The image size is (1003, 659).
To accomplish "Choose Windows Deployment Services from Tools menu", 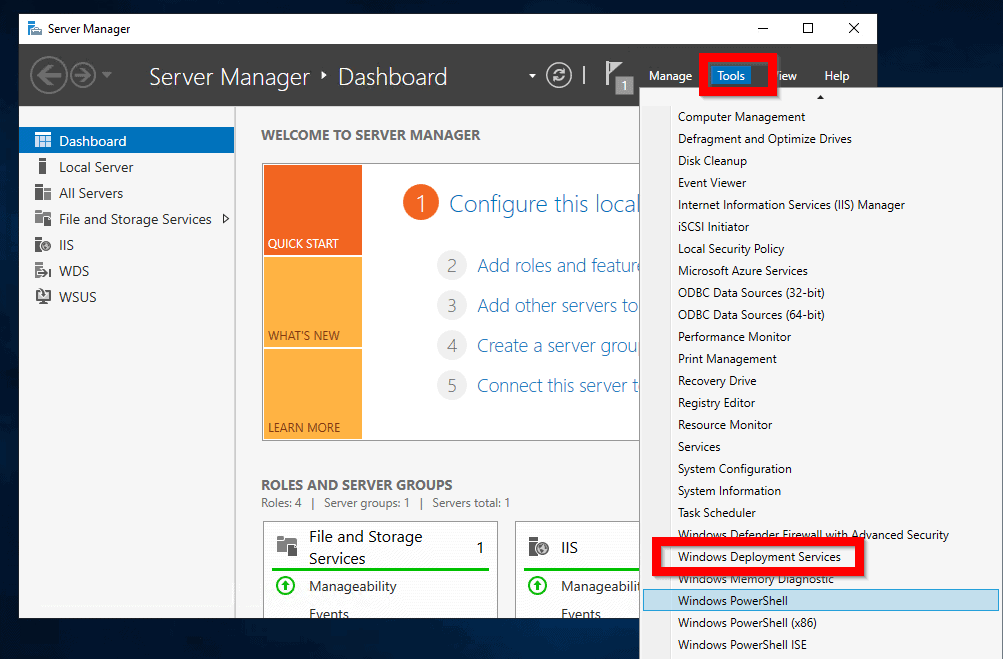I will 759,557.
